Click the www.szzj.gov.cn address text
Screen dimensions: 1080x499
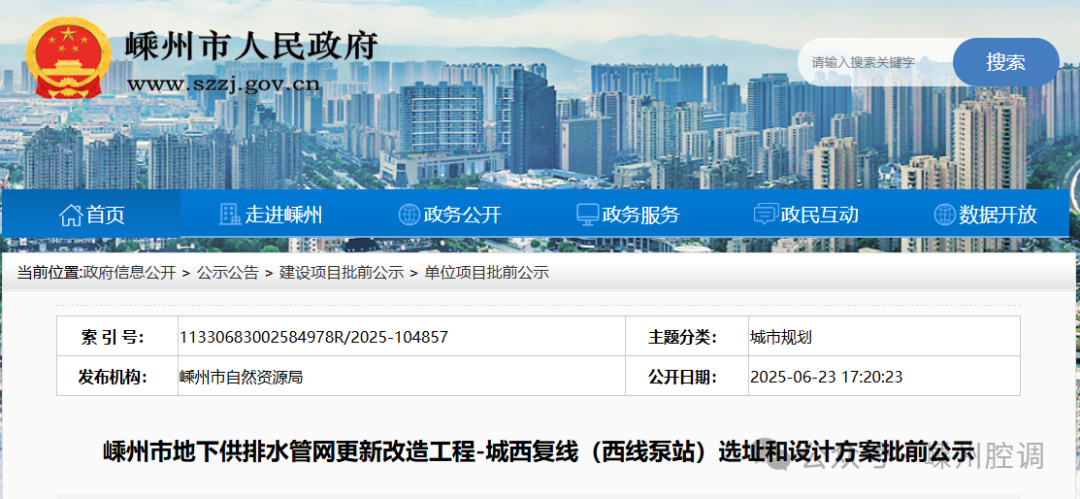[x=223, y=84]
